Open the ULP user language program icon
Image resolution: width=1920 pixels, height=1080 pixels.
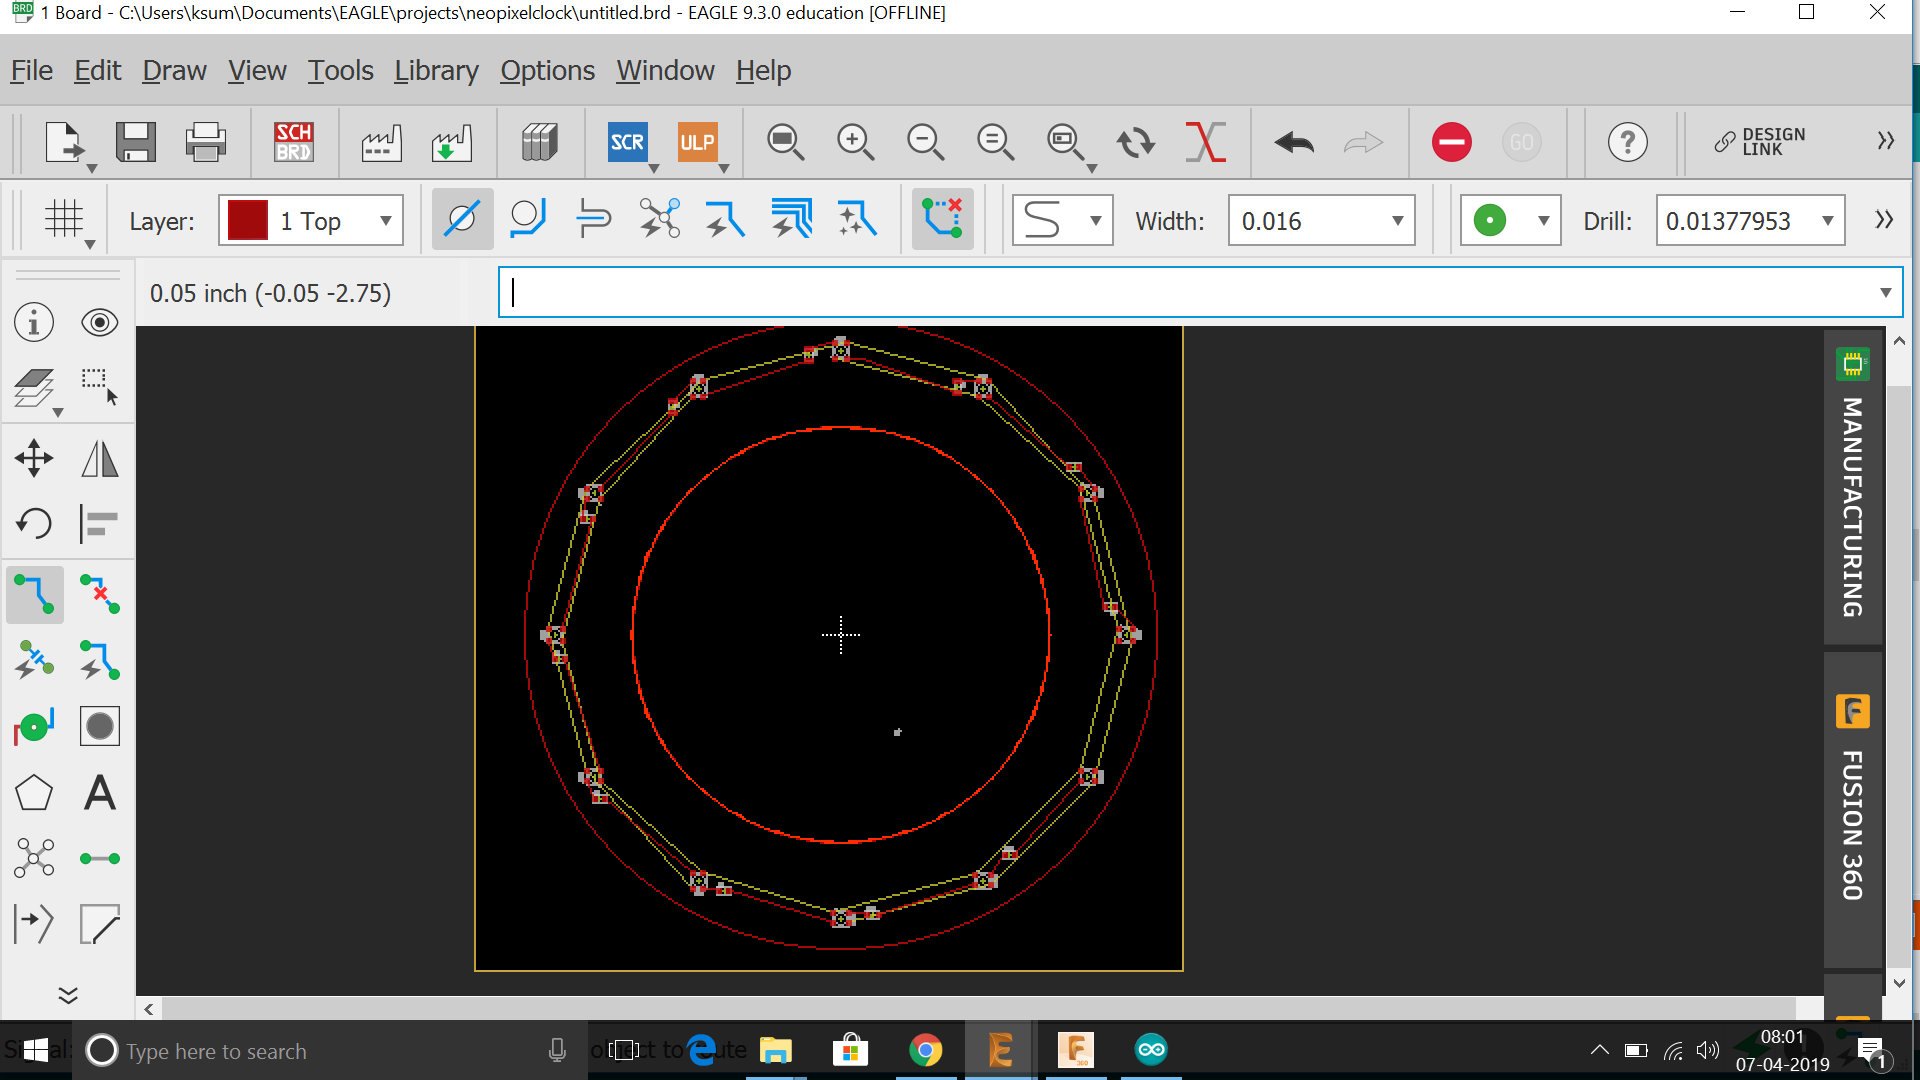697,142
